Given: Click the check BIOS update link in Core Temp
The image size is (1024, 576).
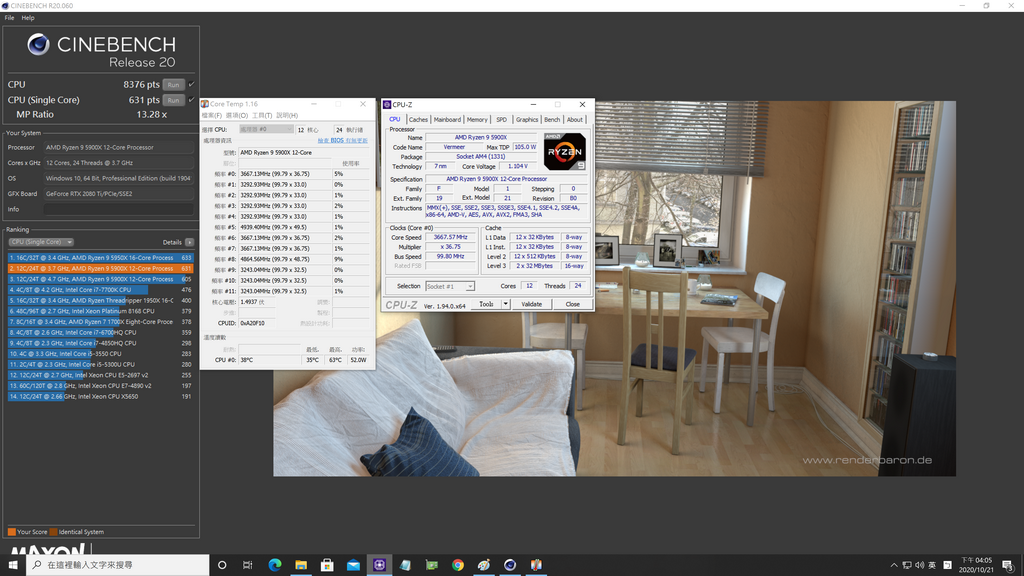Looking at the screenshot, I should point(342,140).
